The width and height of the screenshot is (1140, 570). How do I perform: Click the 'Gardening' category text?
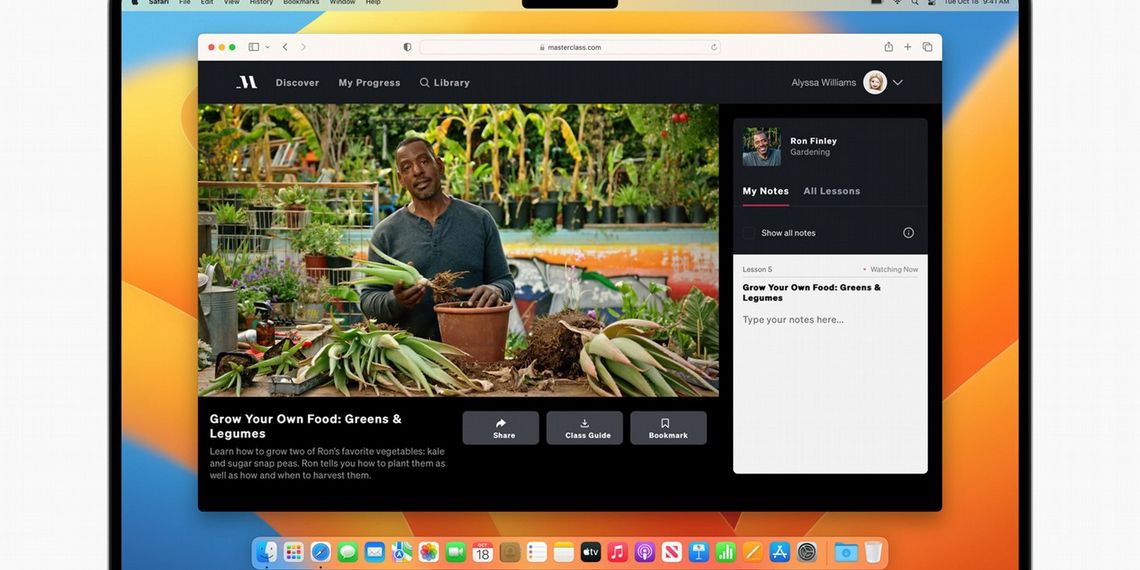pyautogui.click(x=810, y=153)
